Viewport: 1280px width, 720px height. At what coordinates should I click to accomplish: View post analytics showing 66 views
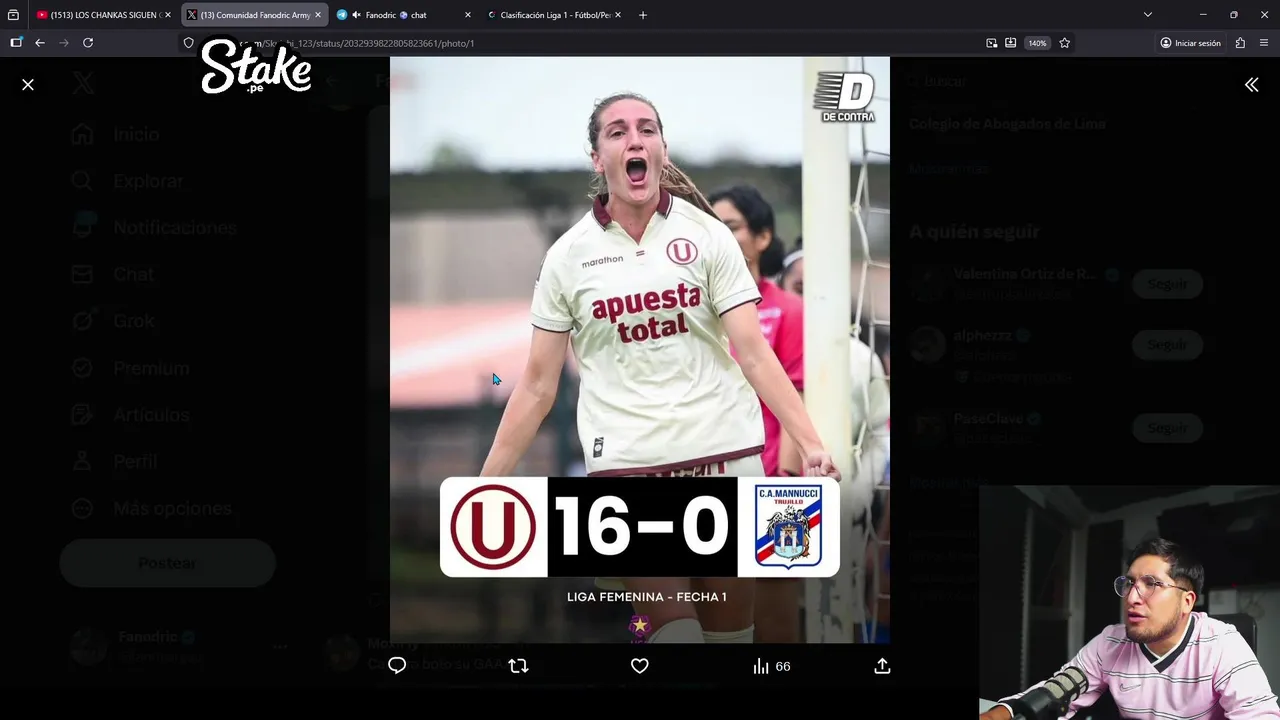(771, 666)
